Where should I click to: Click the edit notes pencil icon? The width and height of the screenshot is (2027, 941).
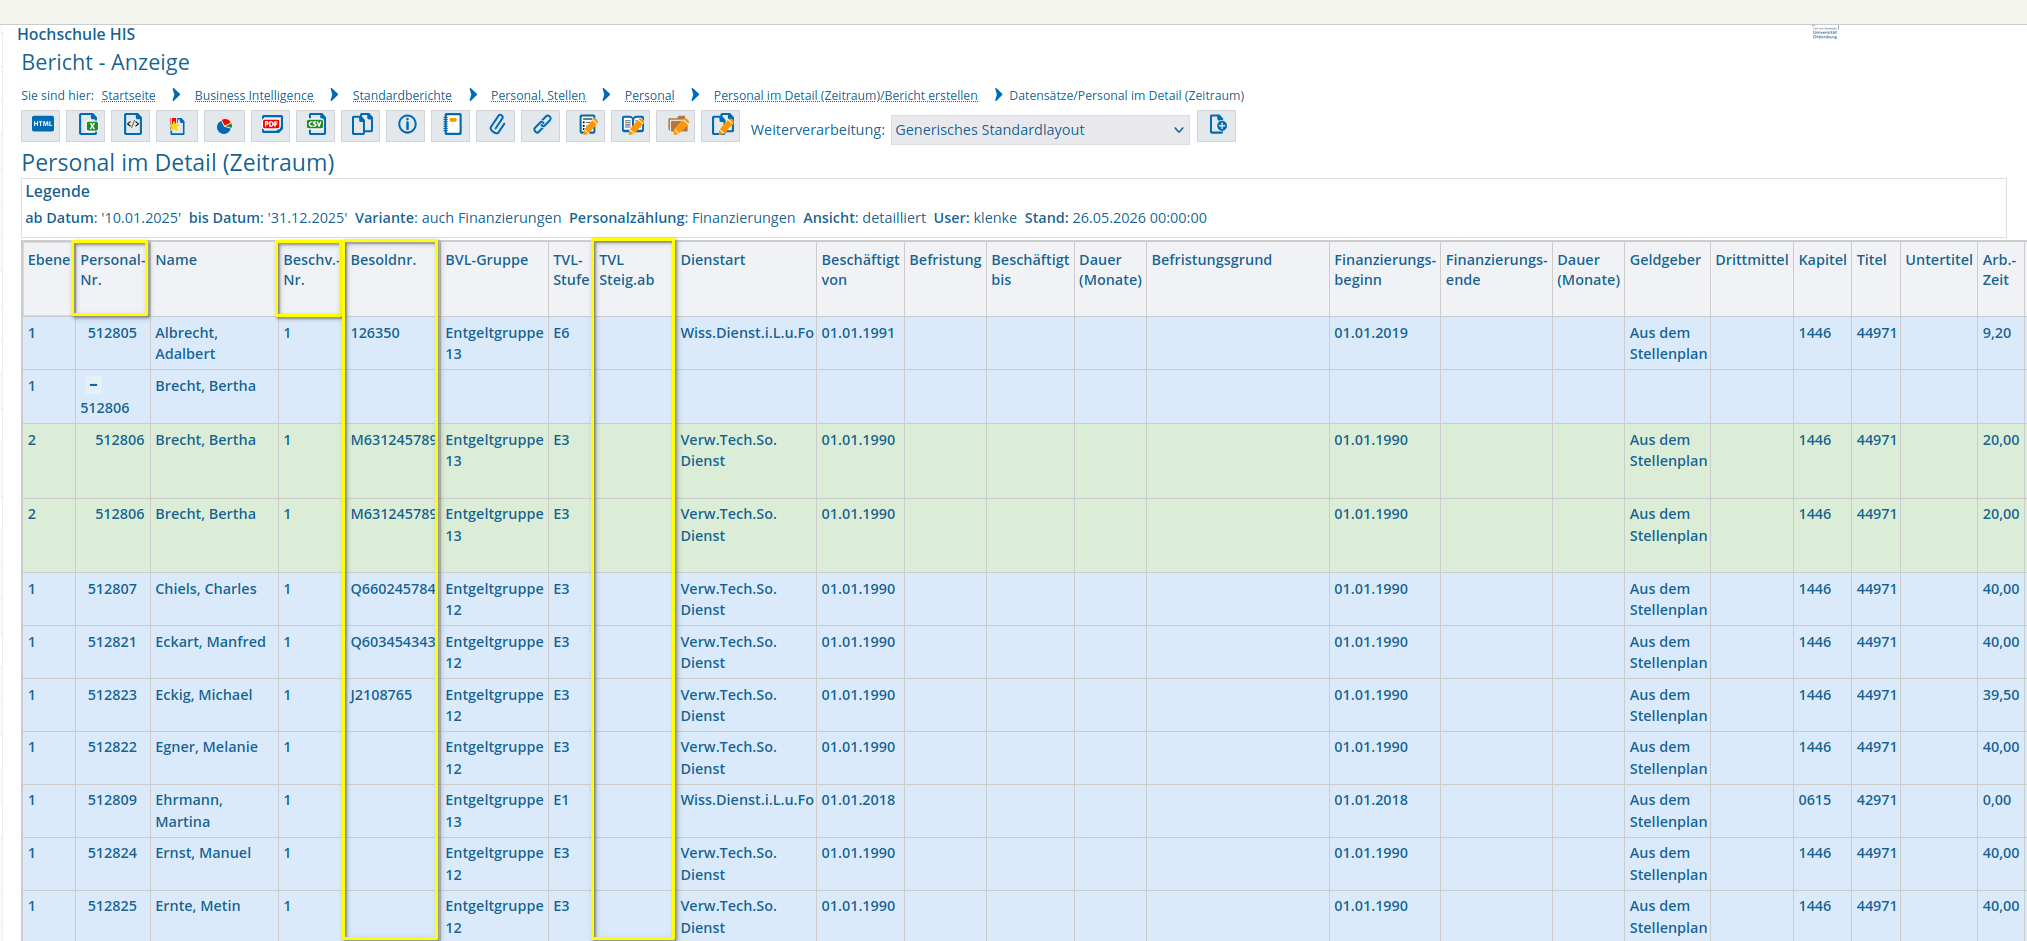click(587, 125)
